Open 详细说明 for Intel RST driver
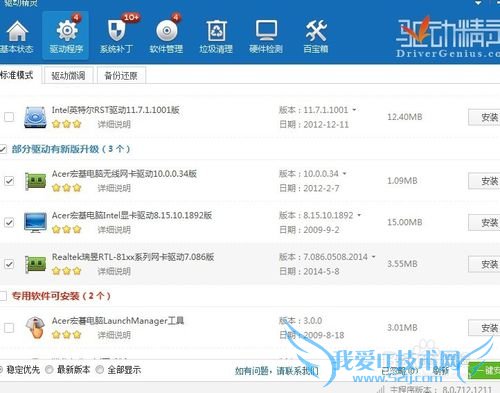 coord(114,125)
